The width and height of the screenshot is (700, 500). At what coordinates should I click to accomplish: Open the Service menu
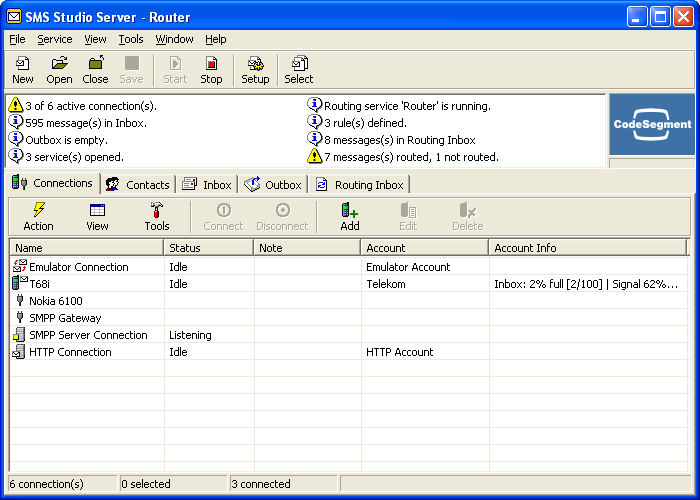55,39
